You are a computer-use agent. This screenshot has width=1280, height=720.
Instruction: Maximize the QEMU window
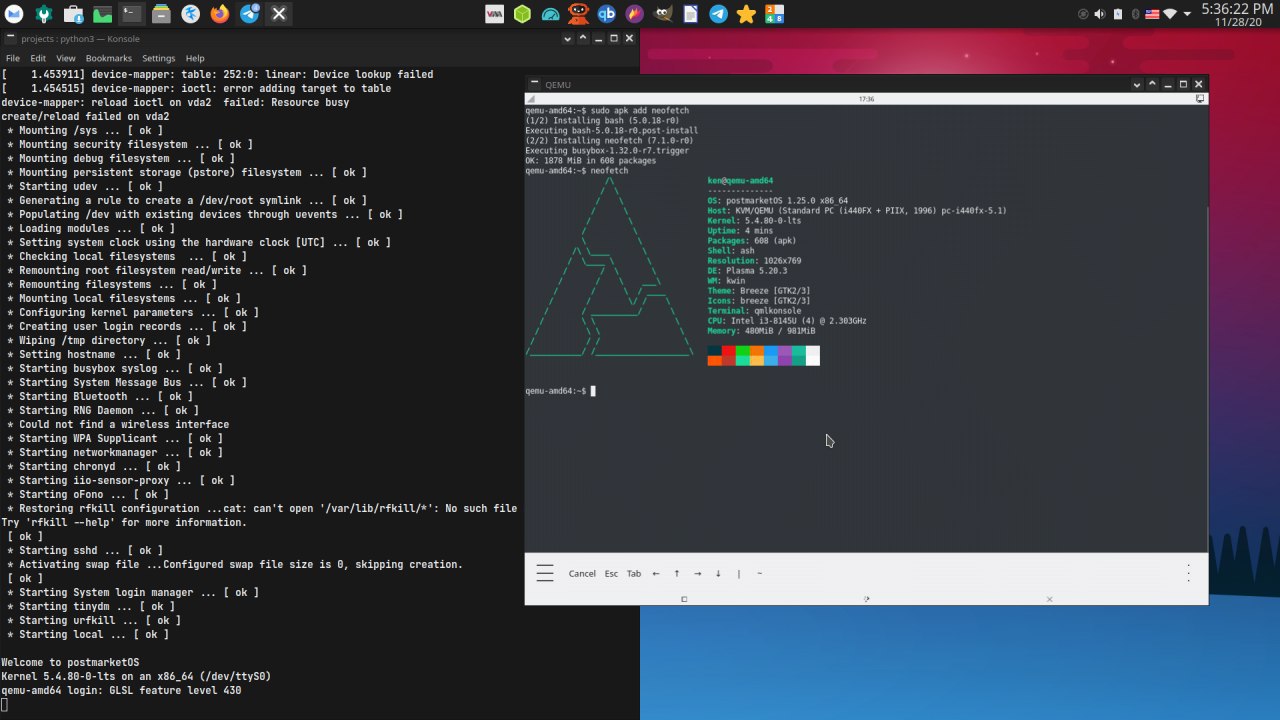1183,84
